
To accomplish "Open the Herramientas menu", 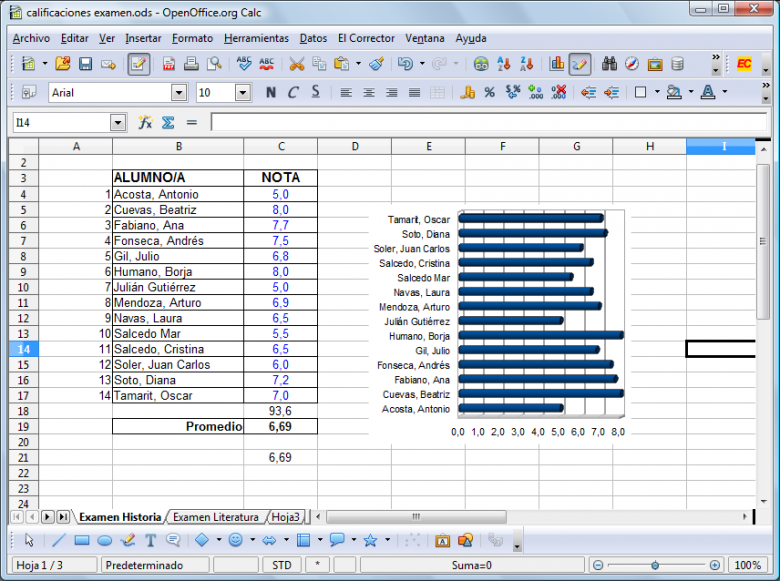I will point(256,38).
